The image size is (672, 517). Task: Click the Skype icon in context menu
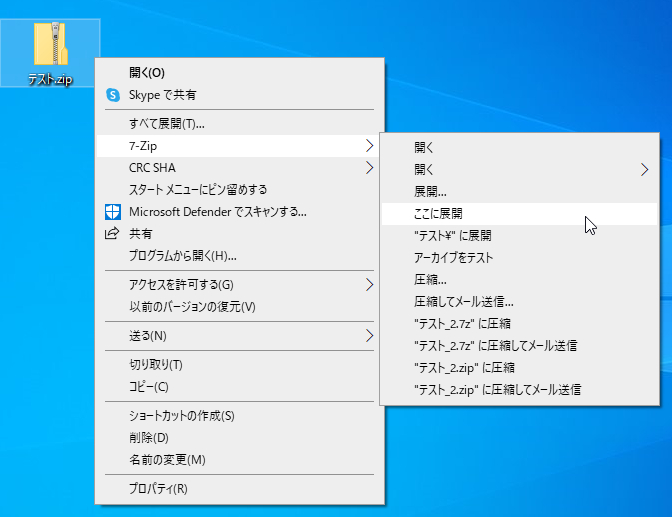click(113, 95)
